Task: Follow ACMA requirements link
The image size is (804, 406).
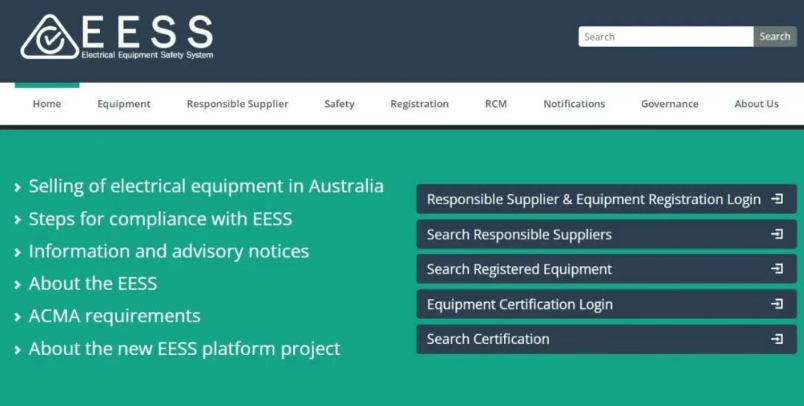Action: pyautogui.click(x=114, y=316)
